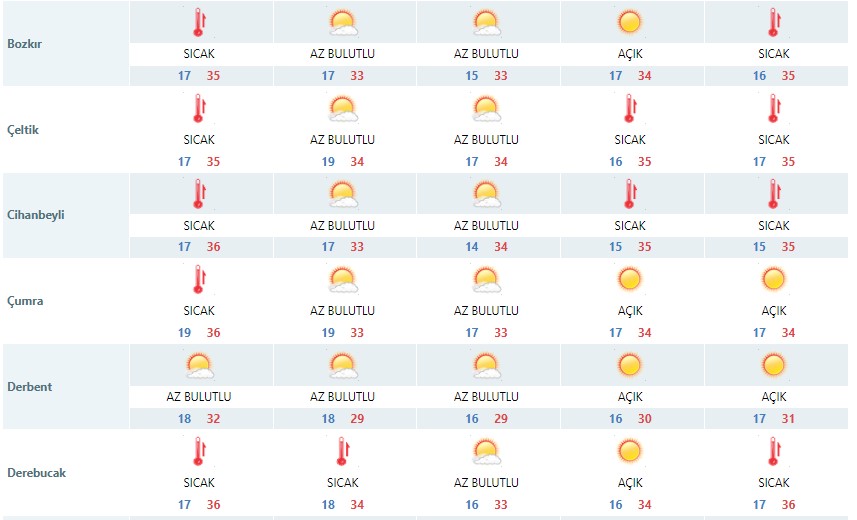Click Derbent's first-day partly cloudy icon
The height and width of the screenshot is (520, 857).
(x=199, y=365)
